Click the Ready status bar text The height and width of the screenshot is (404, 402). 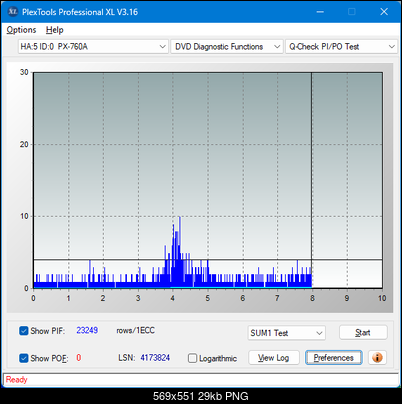point(16,380)
